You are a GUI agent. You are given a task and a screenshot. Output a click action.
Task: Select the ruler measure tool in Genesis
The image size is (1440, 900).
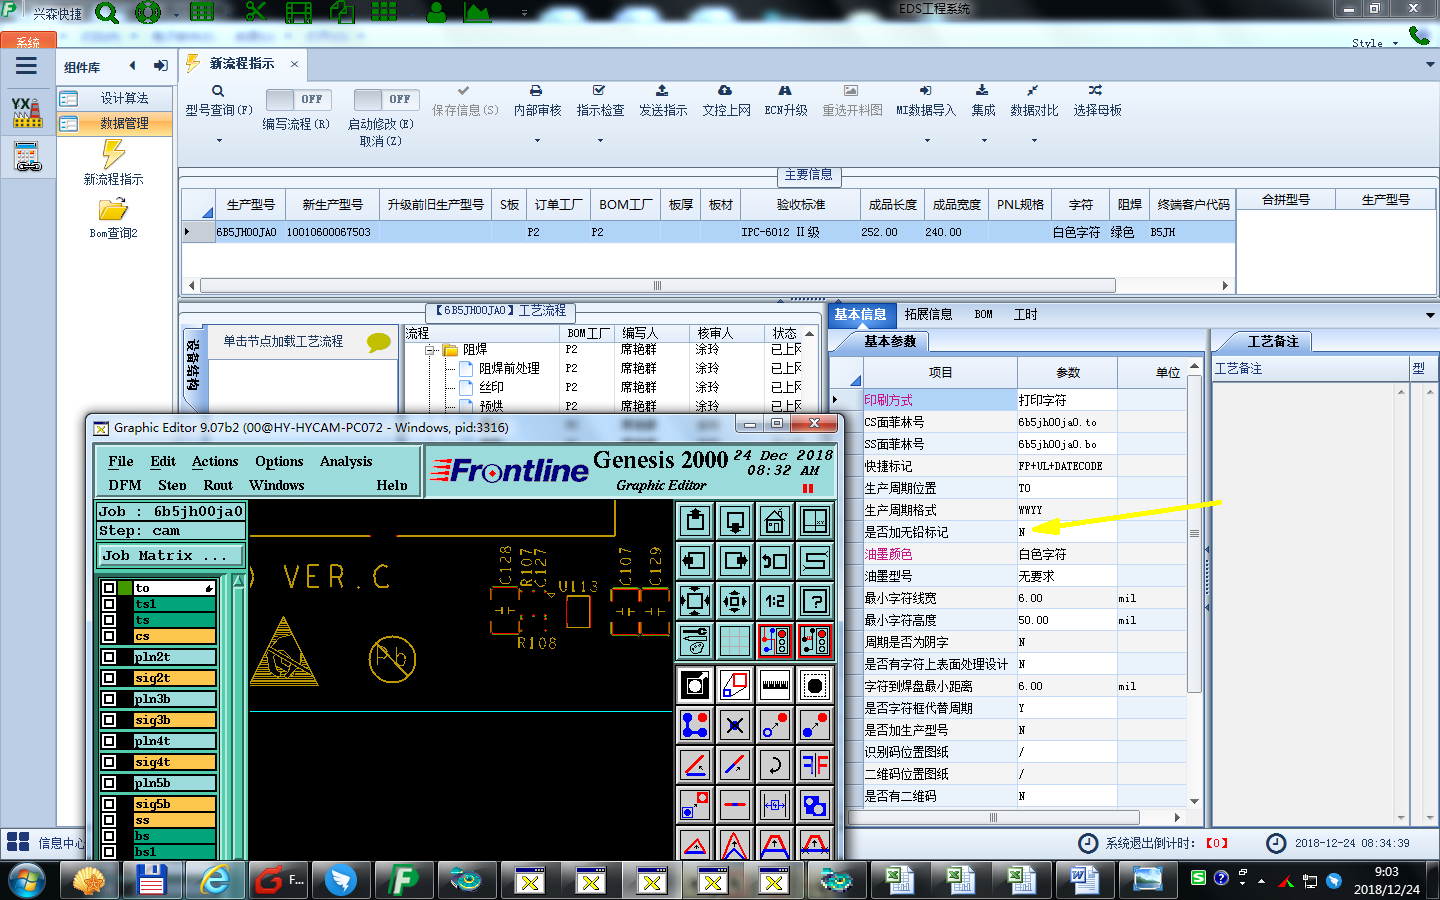click(x=775, y=685)
